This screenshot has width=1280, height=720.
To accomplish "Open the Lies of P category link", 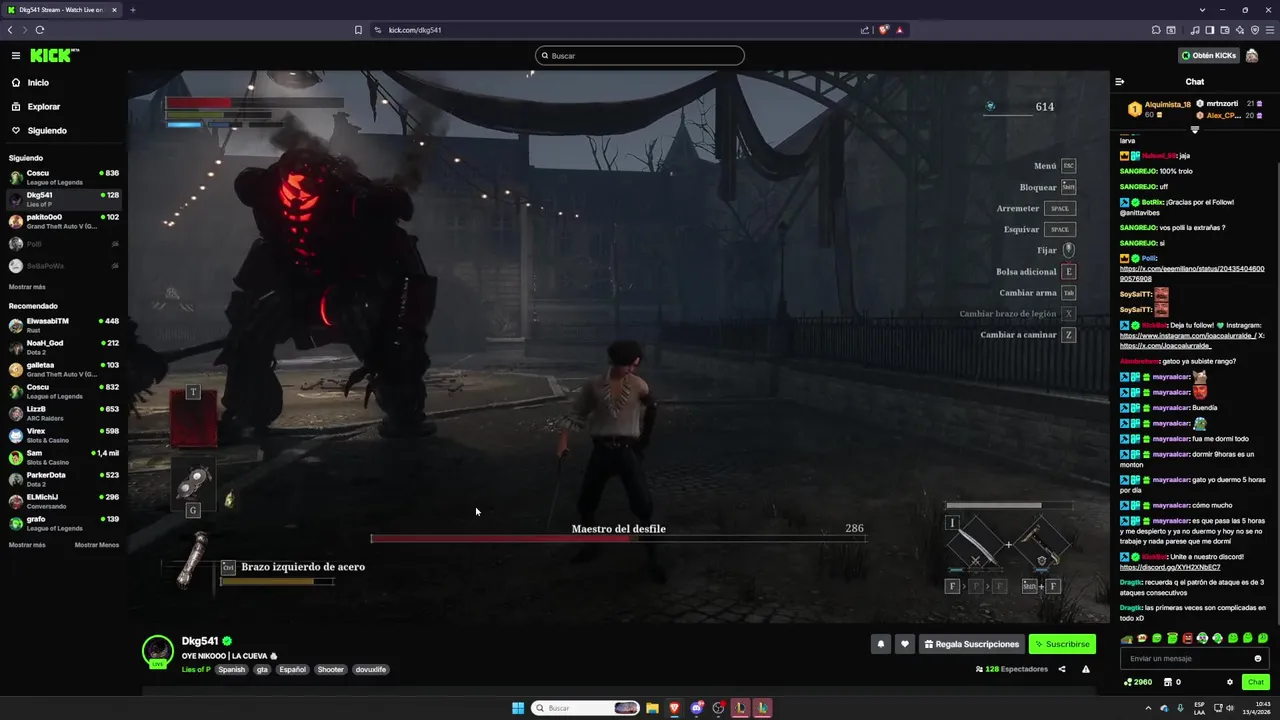I will 196,670.
